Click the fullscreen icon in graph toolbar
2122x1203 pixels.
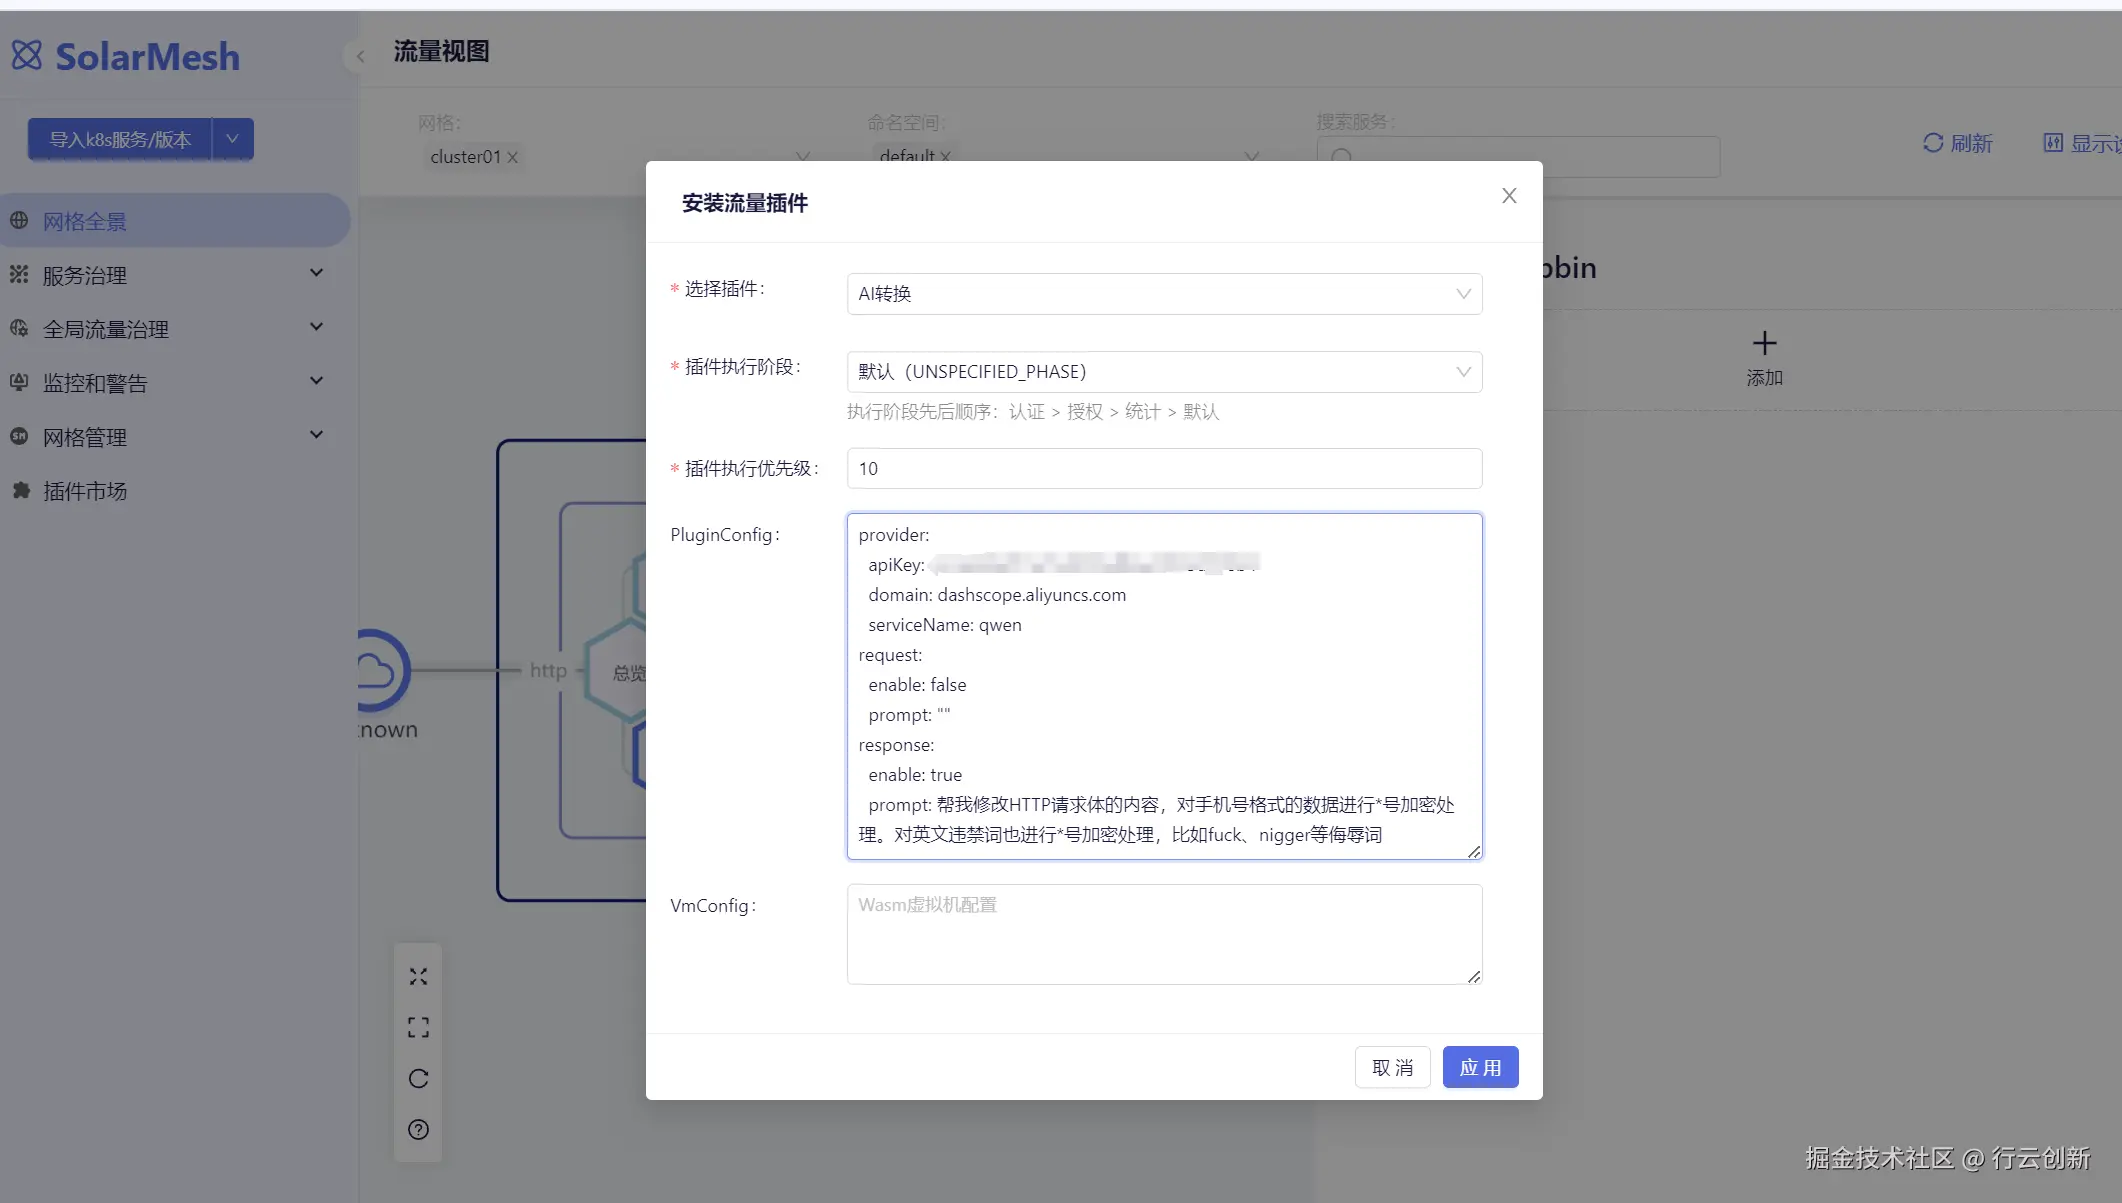click(x=418, y=1027)
